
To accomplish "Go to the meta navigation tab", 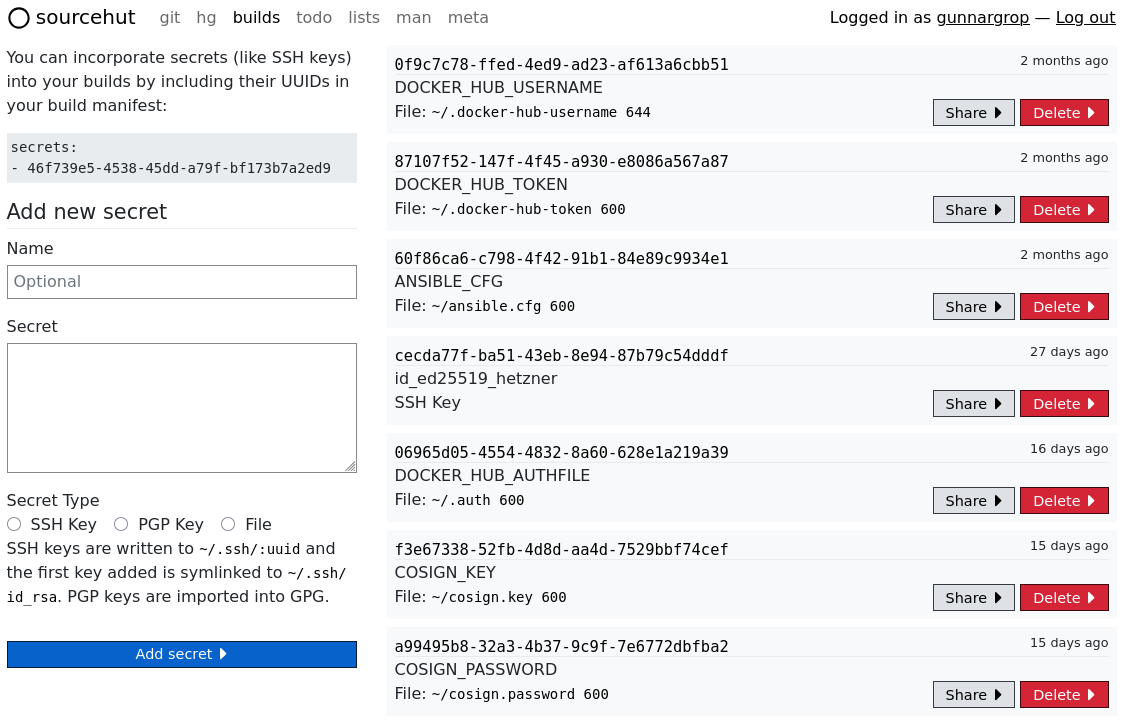I will tap(468, 17).
